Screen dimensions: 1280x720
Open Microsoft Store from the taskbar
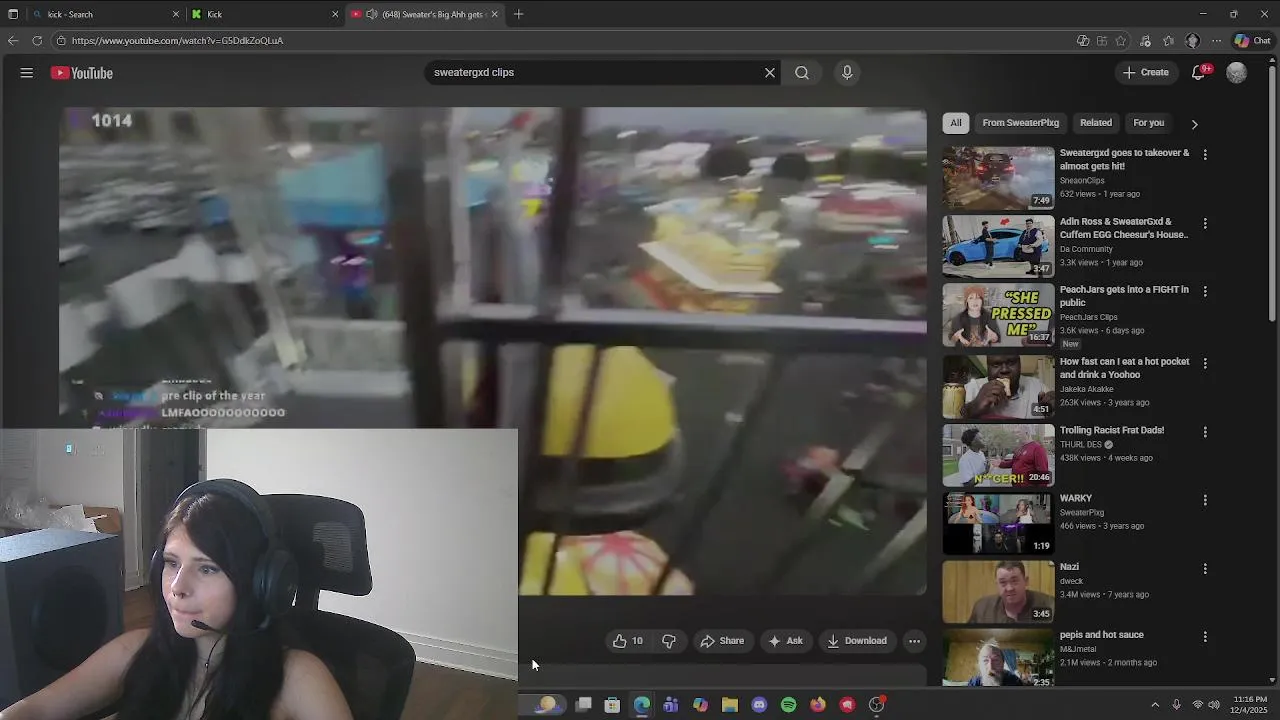612,705
